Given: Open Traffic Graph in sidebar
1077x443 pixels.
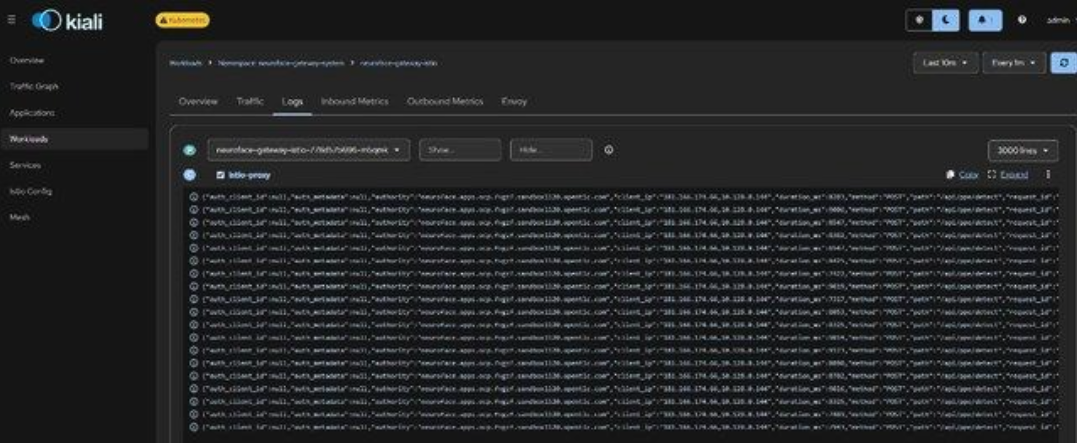Looking at the screenshot, I should 34,87.
